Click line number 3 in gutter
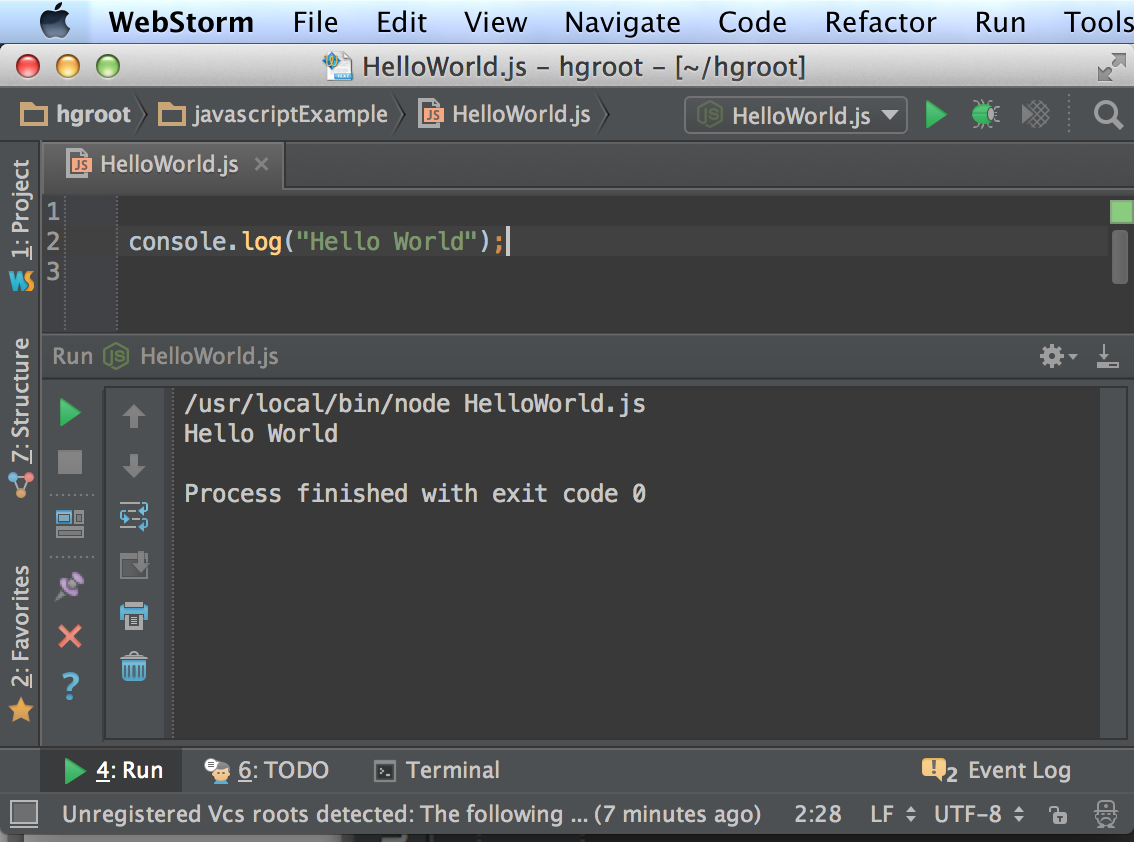 53,271
